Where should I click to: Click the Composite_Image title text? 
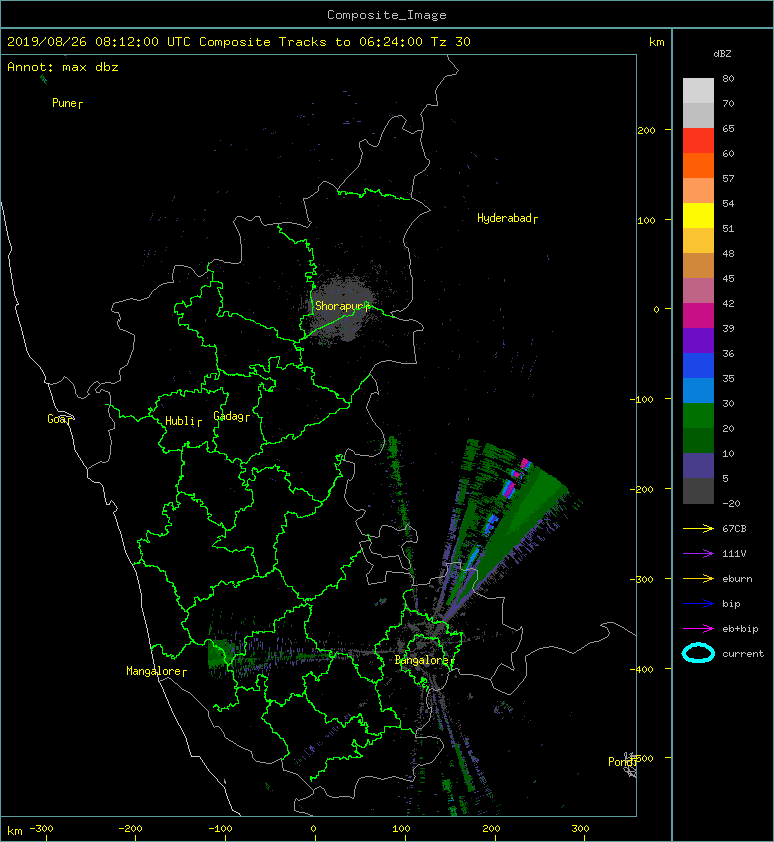pyautogui.click(x=387, y=15)
